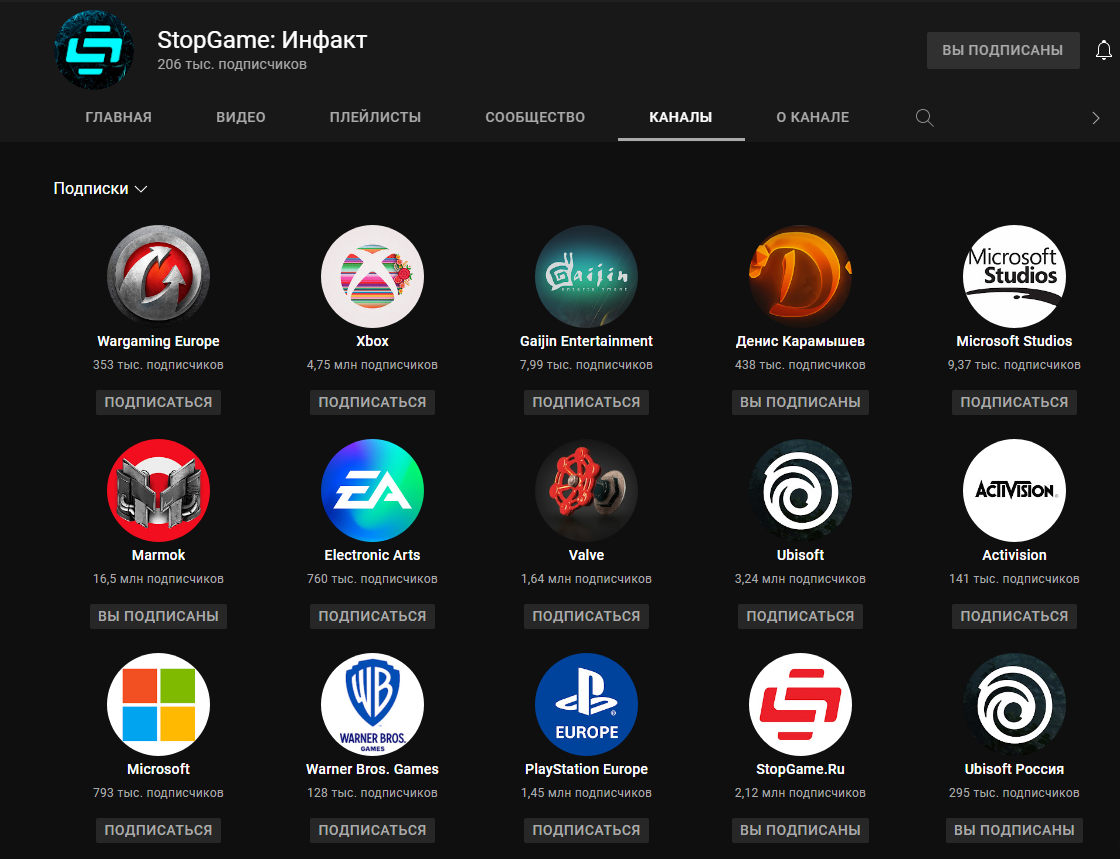1120x859 pixels.
Task: Click the Microsoft Studios name link
Action: [x=1014, y=341]
